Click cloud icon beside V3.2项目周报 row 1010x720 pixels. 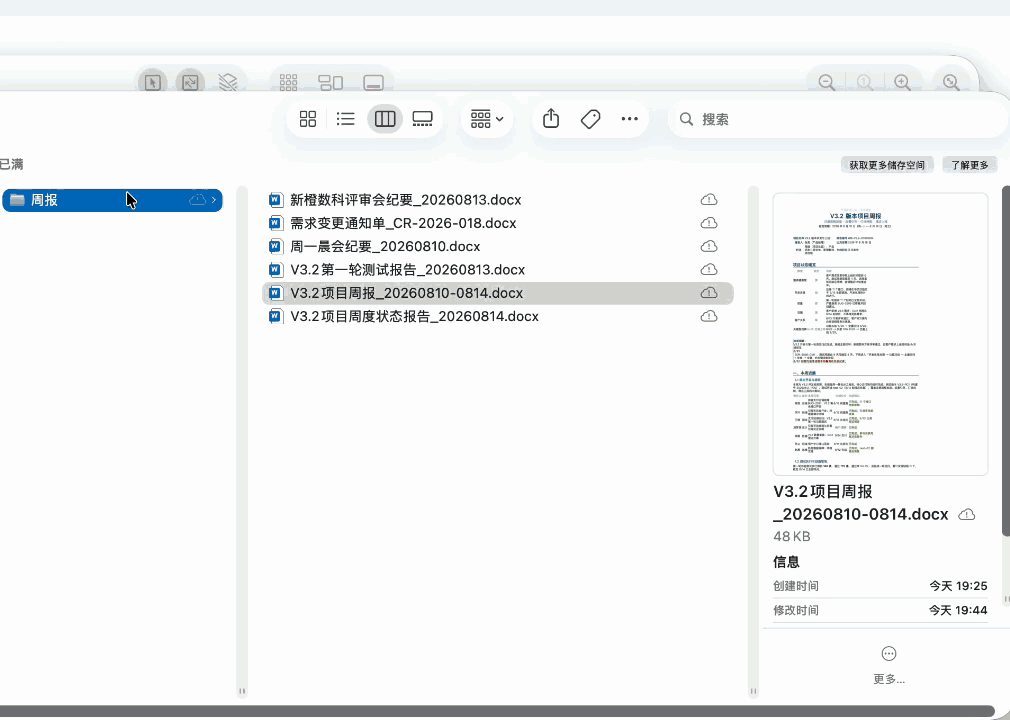tap(709, 293)
